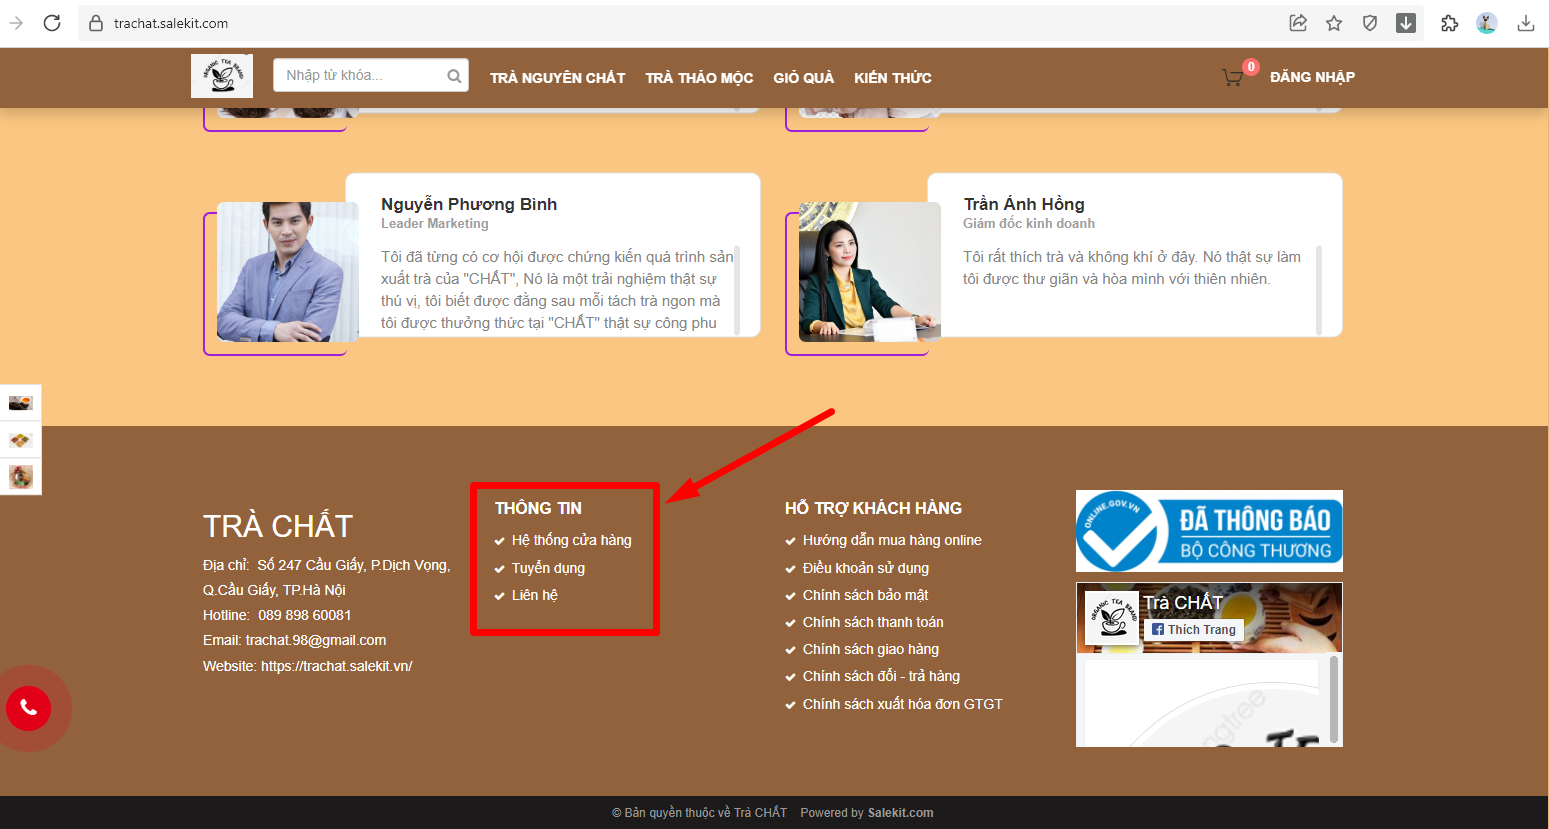Reload the page with browser refresh icon
Viewport: 1549px width, 829px height.
pos(52,23)
